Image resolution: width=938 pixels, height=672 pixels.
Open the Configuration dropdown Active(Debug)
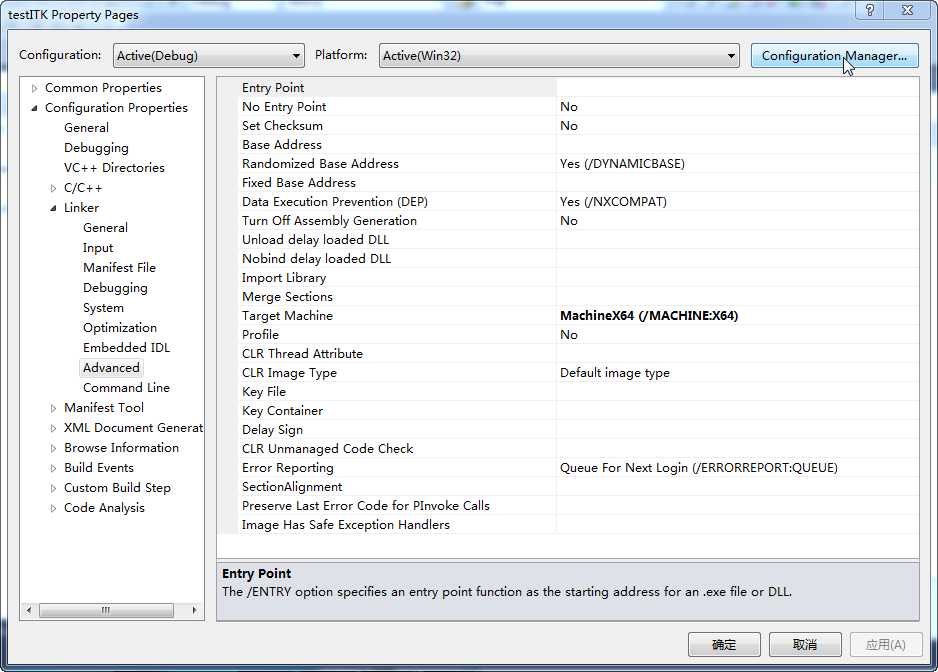click(208, 56)
